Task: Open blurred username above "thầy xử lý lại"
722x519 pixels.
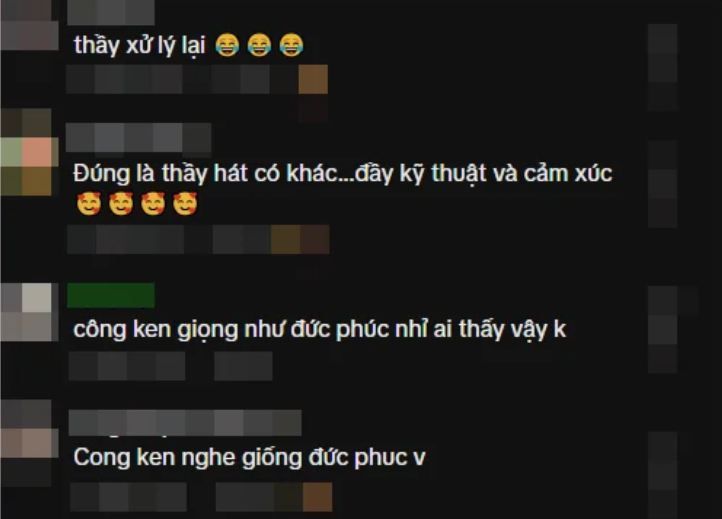Action: 111,13
